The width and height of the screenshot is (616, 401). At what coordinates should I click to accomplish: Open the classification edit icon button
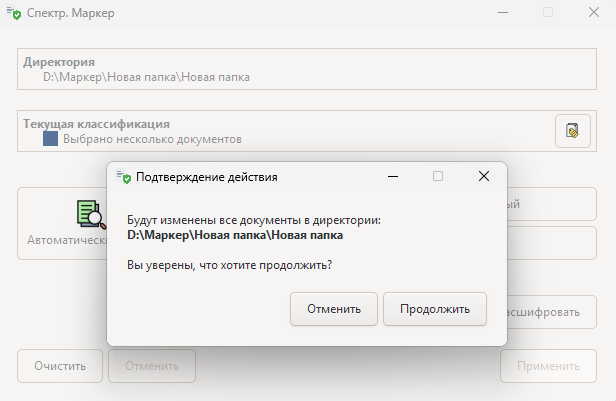click(572, 131)
